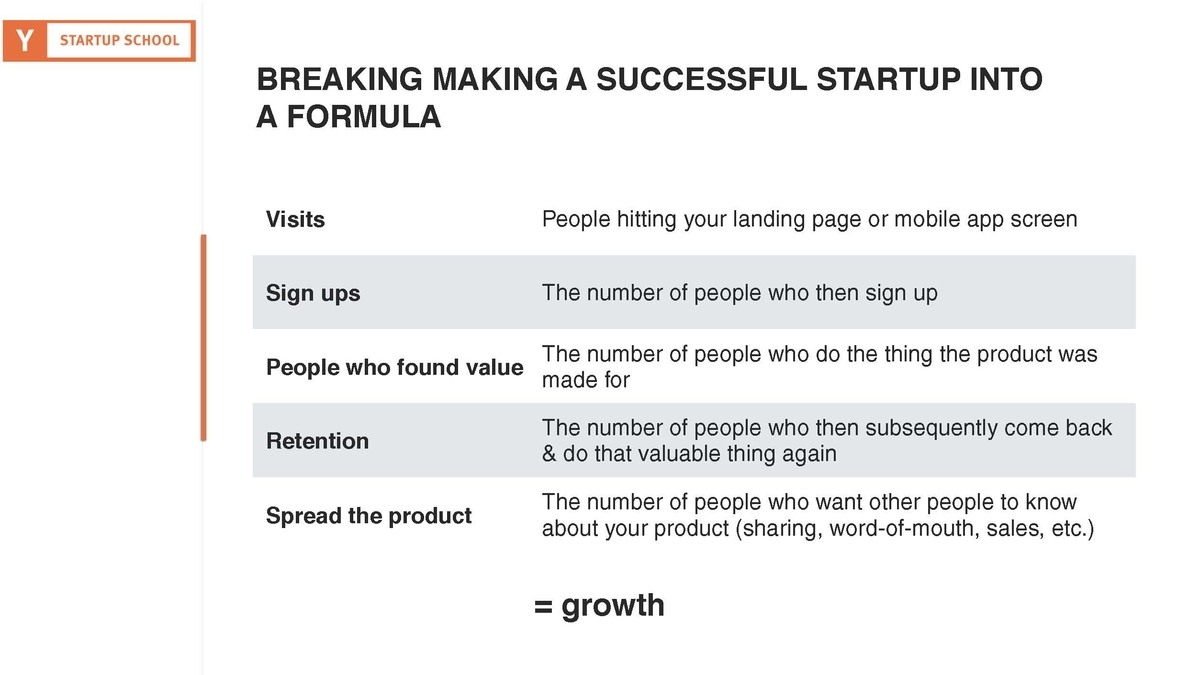Click the white letter Y in logo
Screen dimensions: 1200x675
pyautogui.click(x=24, y=41)
